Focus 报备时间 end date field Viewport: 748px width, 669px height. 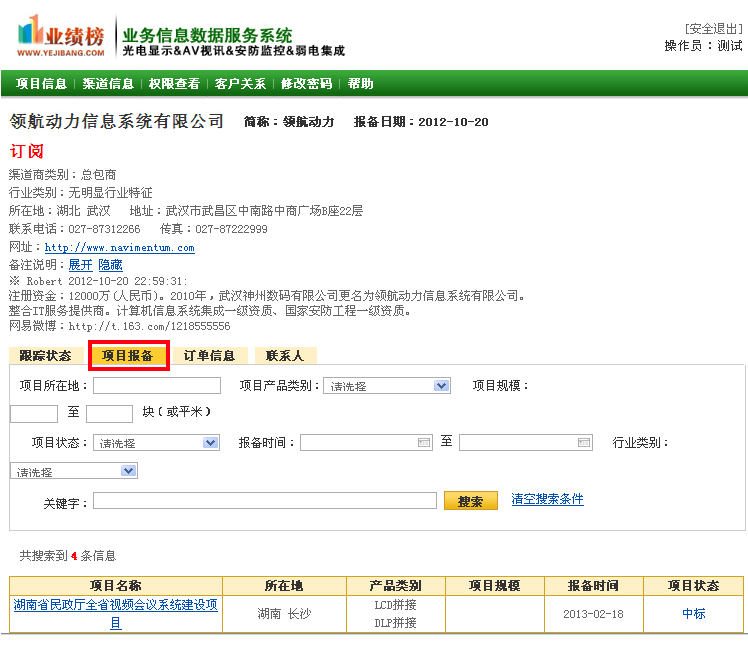point(526,443)
